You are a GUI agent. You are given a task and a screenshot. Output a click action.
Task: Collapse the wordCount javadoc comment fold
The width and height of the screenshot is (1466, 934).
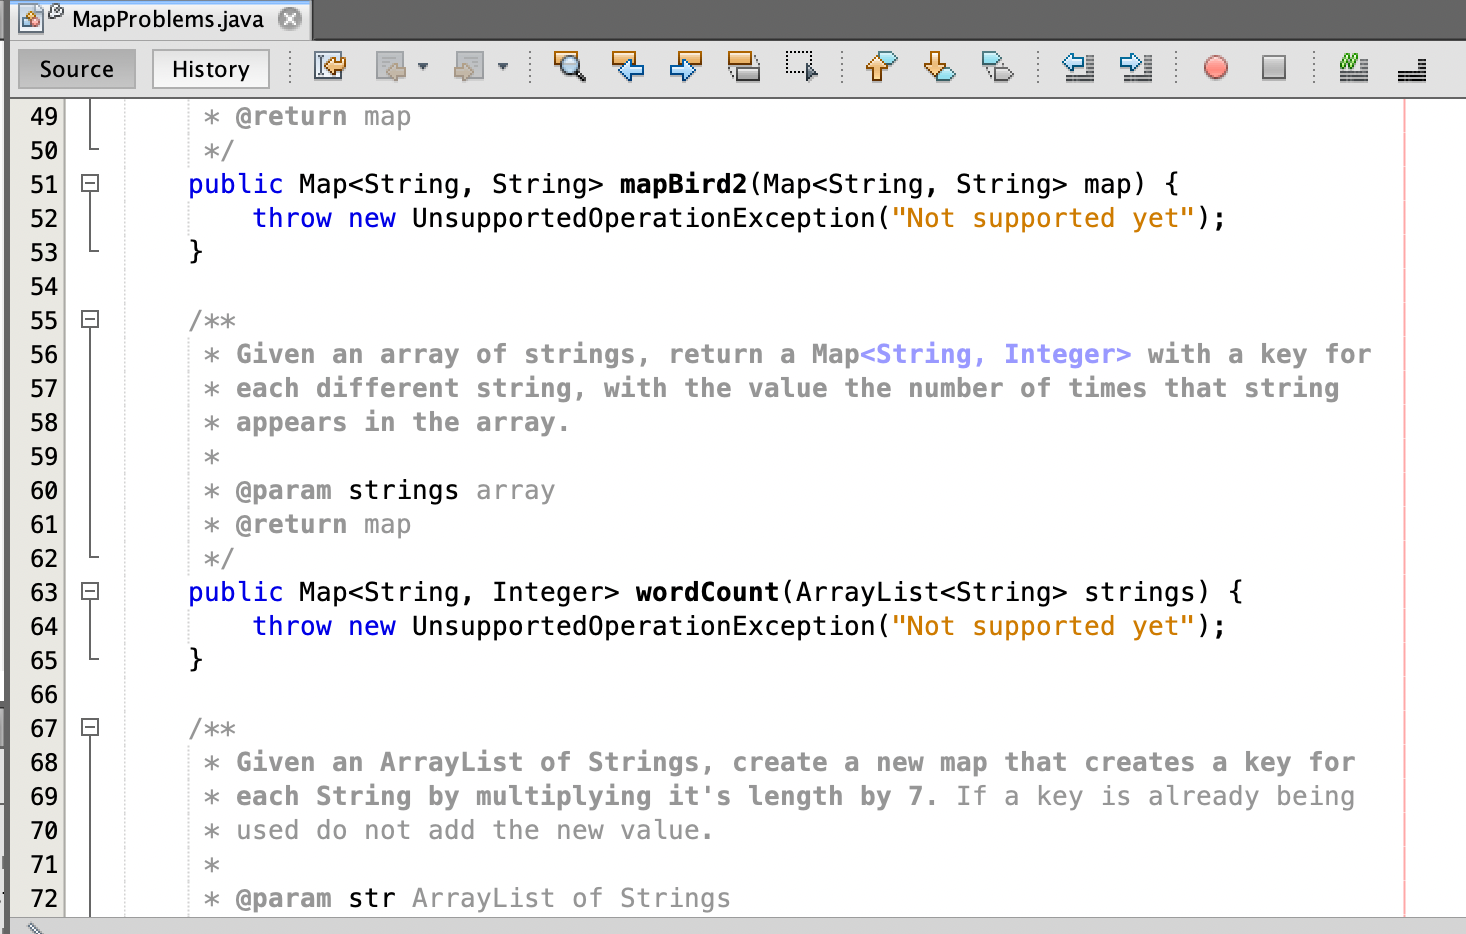click(x=91, y=320)
